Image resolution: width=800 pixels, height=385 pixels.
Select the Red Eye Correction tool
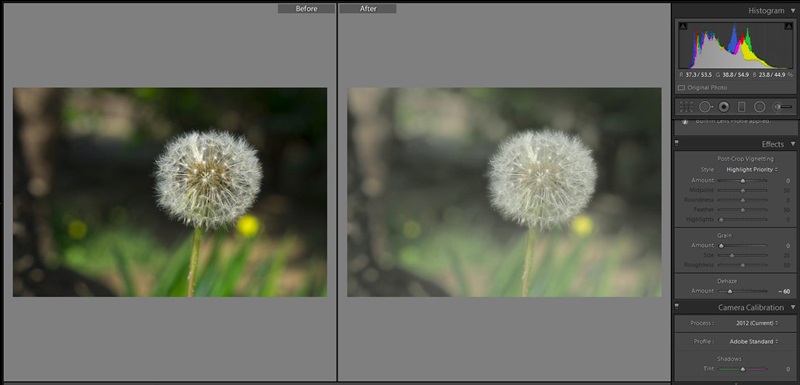point(723,107)
